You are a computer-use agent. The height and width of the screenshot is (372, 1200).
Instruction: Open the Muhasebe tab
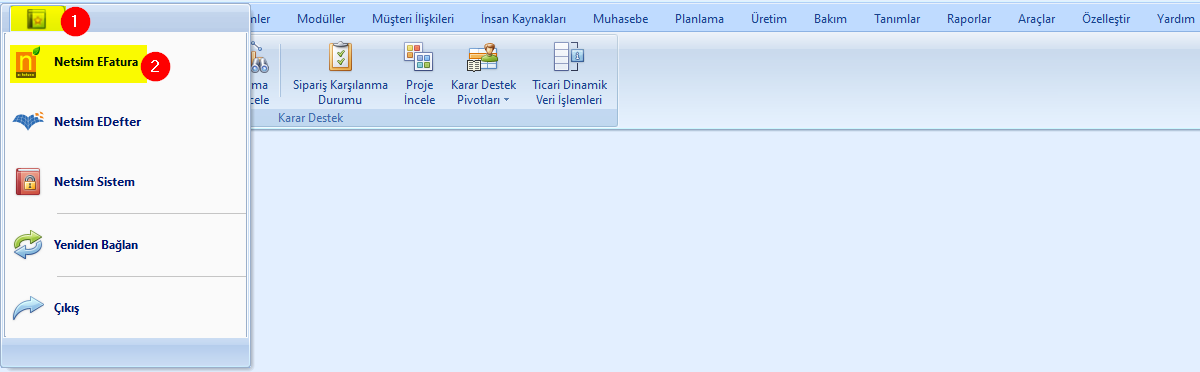click(619, 19)
